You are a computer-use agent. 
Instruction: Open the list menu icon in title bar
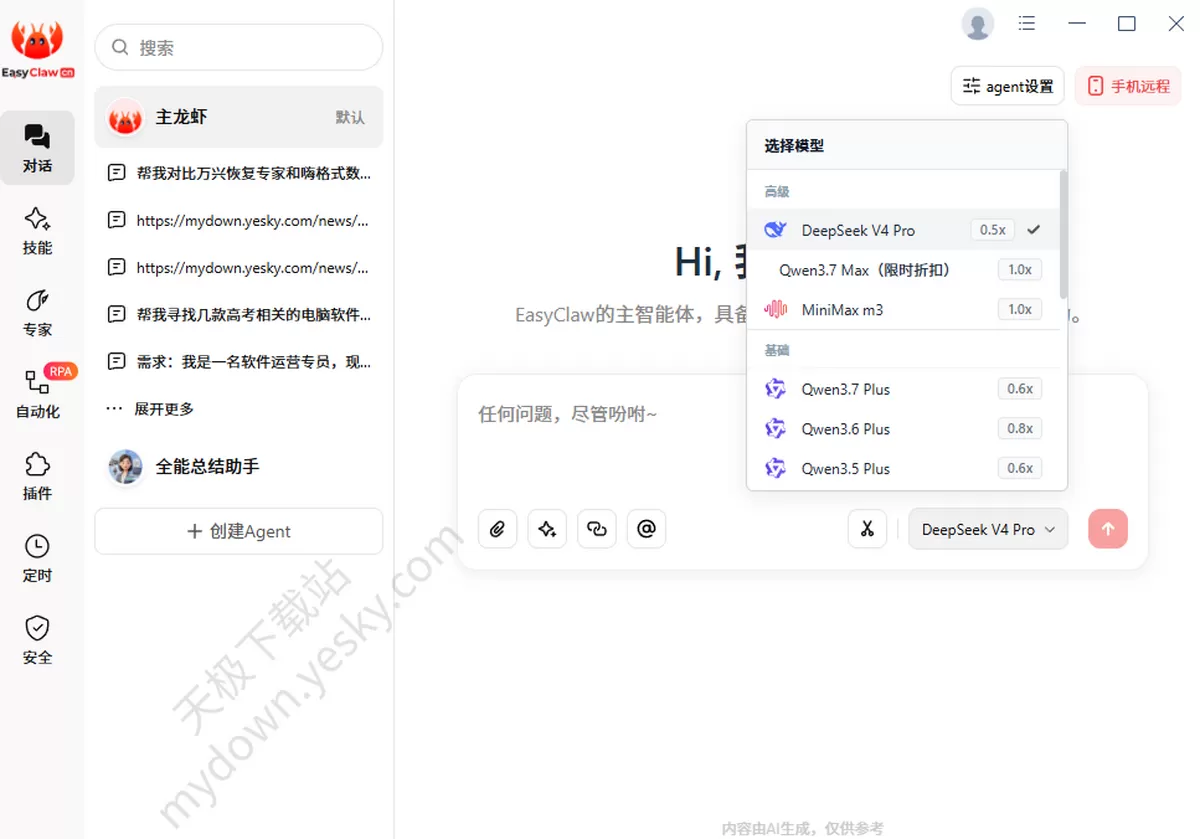click(1027, 23)
